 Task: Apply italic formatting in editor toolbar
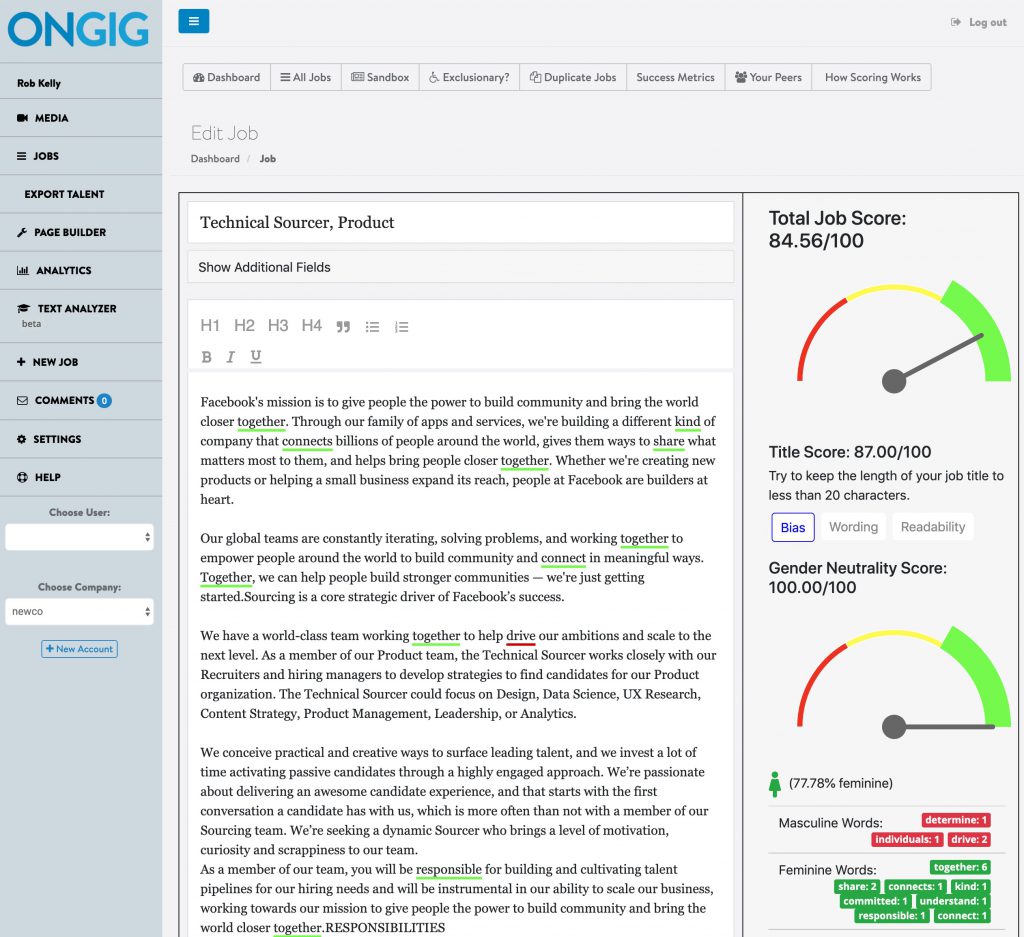point(231,357)
